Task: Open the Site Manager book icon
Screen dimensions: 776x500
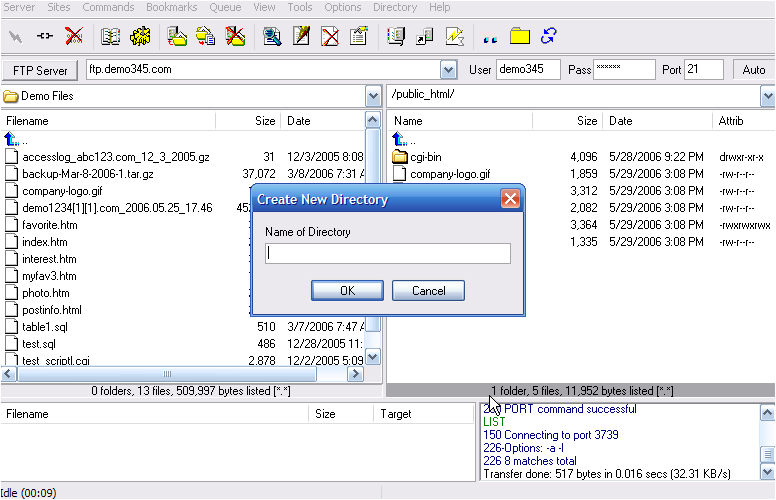Action: click(x=110, y=37)
